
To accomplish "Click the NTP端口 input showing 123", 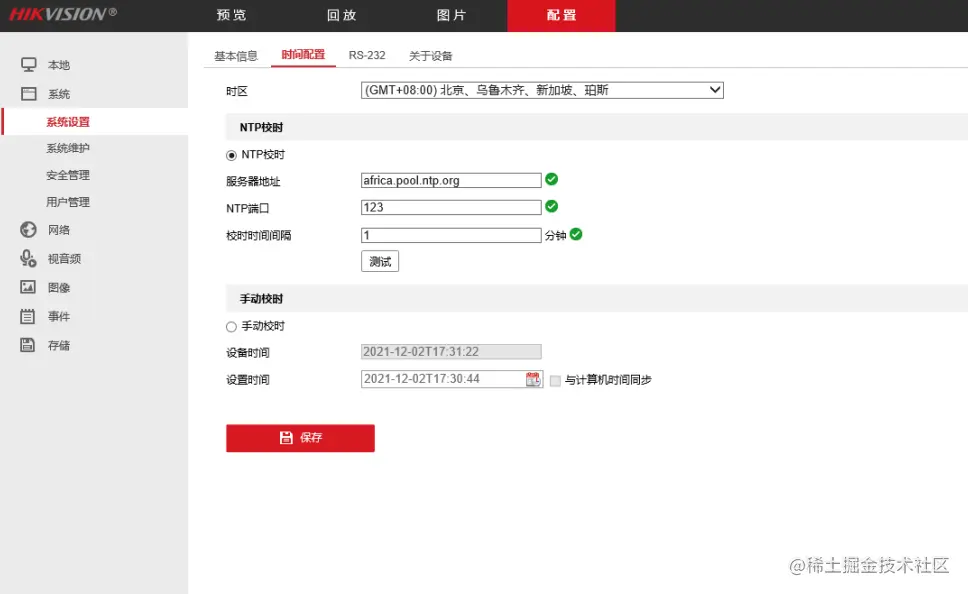I will coord(451,207).
